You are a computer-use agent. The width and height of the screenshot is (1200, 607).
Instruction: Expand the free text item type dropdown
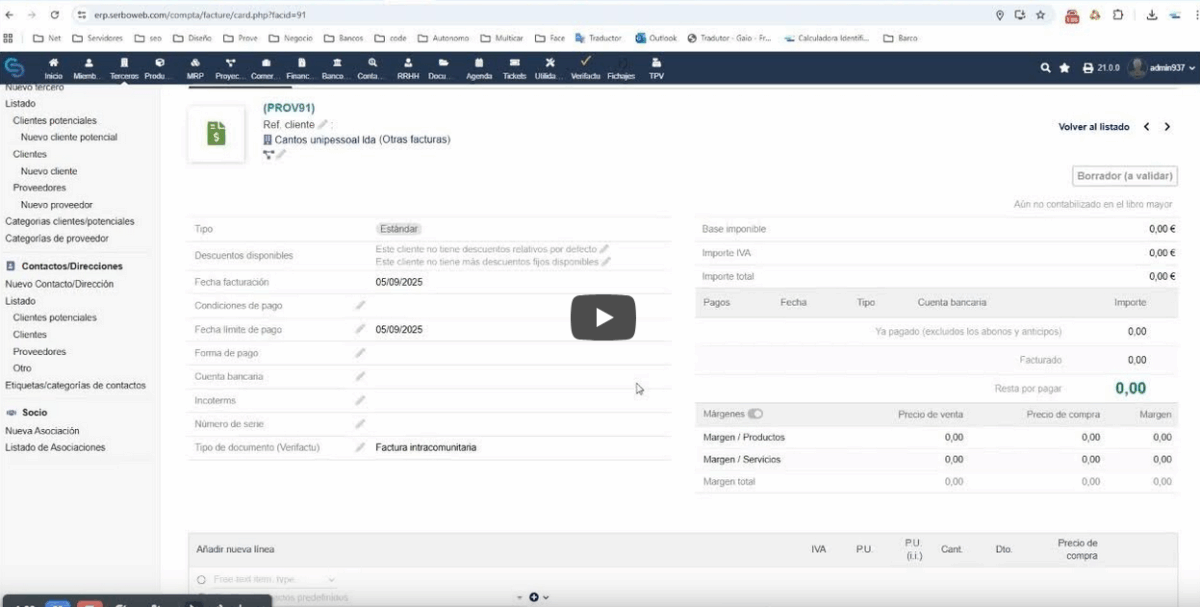pyautogui.click(x=331, y=580)
